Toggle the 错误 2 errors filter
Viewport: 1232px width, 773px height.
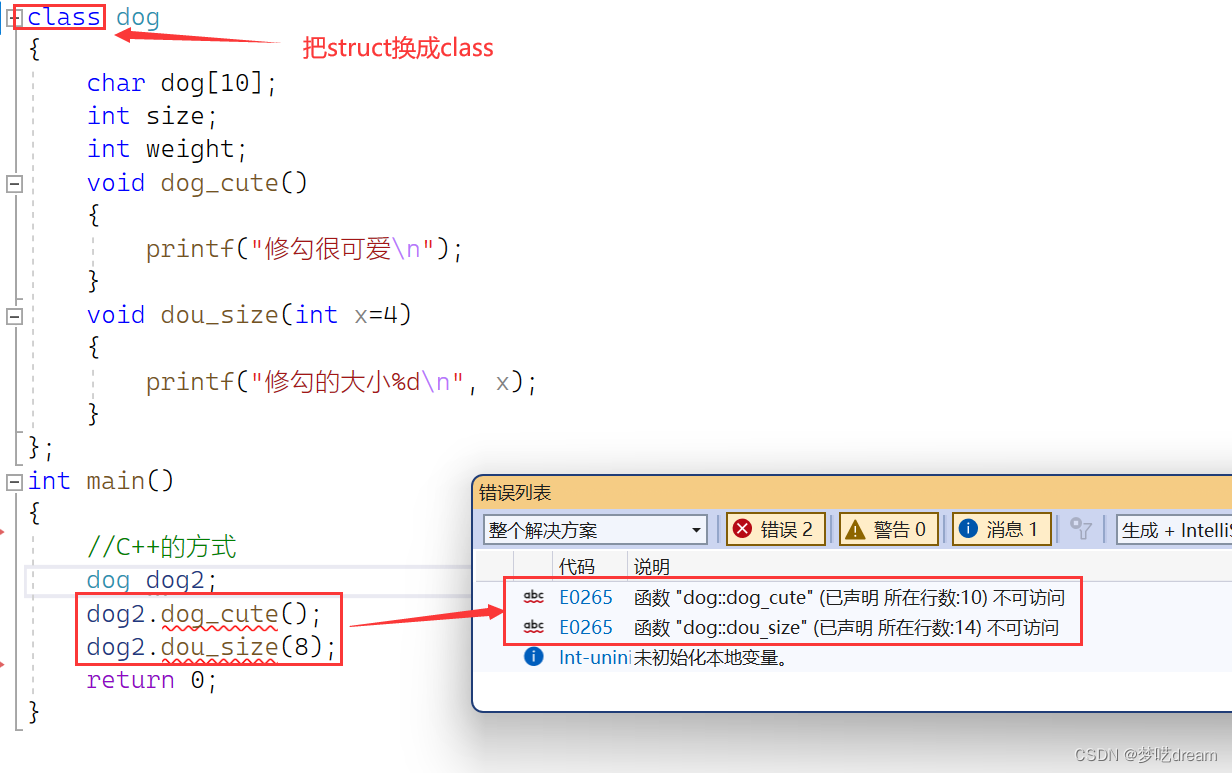point(776,529)
